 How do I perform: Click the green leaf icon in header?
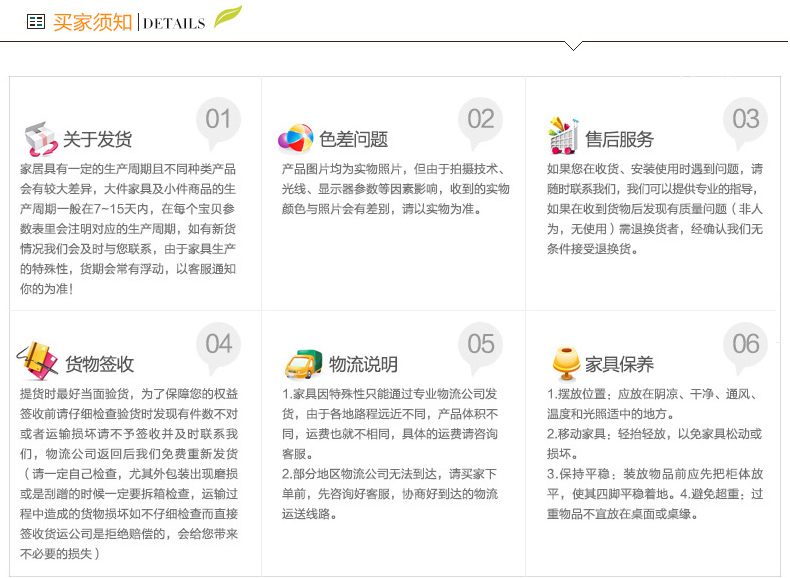(x=228, y=17)
